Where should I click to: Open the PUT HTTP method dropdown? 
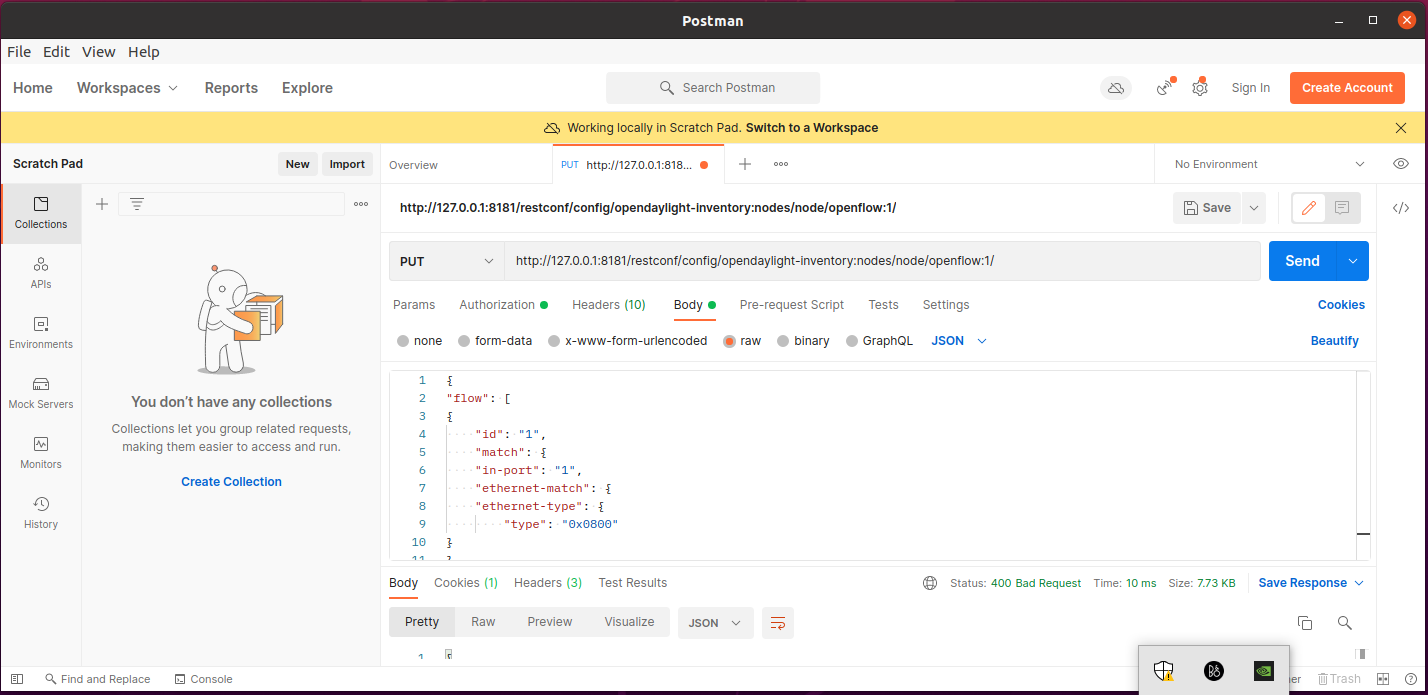(x=446, y=261)
